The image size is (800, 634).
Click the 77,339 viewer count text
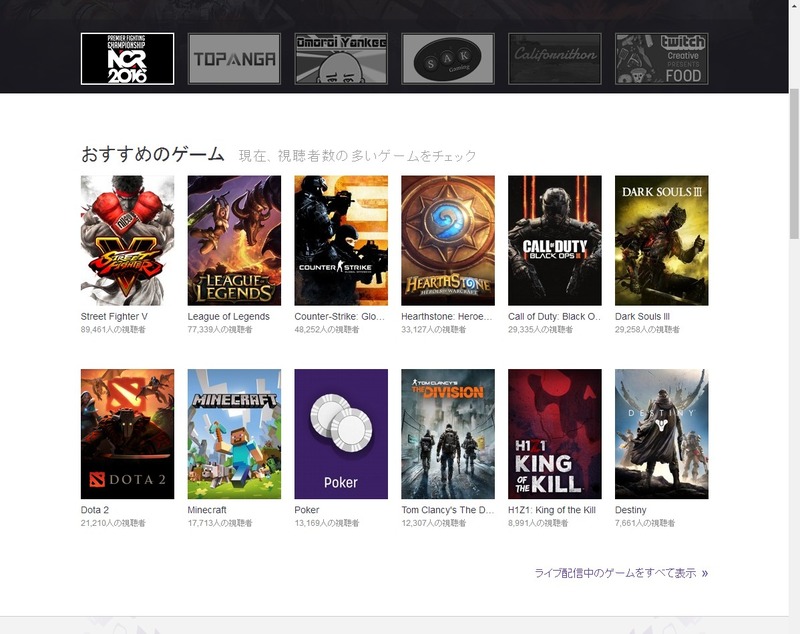[220, 329]
